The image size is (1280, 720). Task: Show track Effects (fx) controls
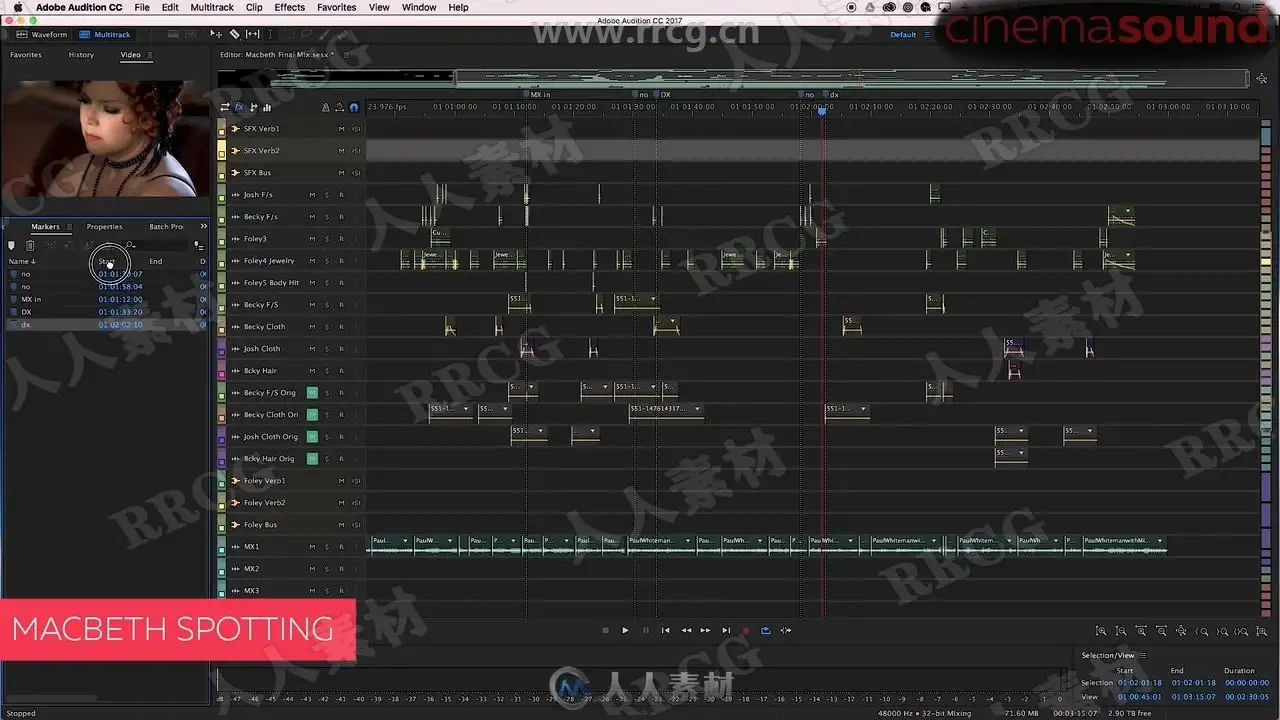239,107
